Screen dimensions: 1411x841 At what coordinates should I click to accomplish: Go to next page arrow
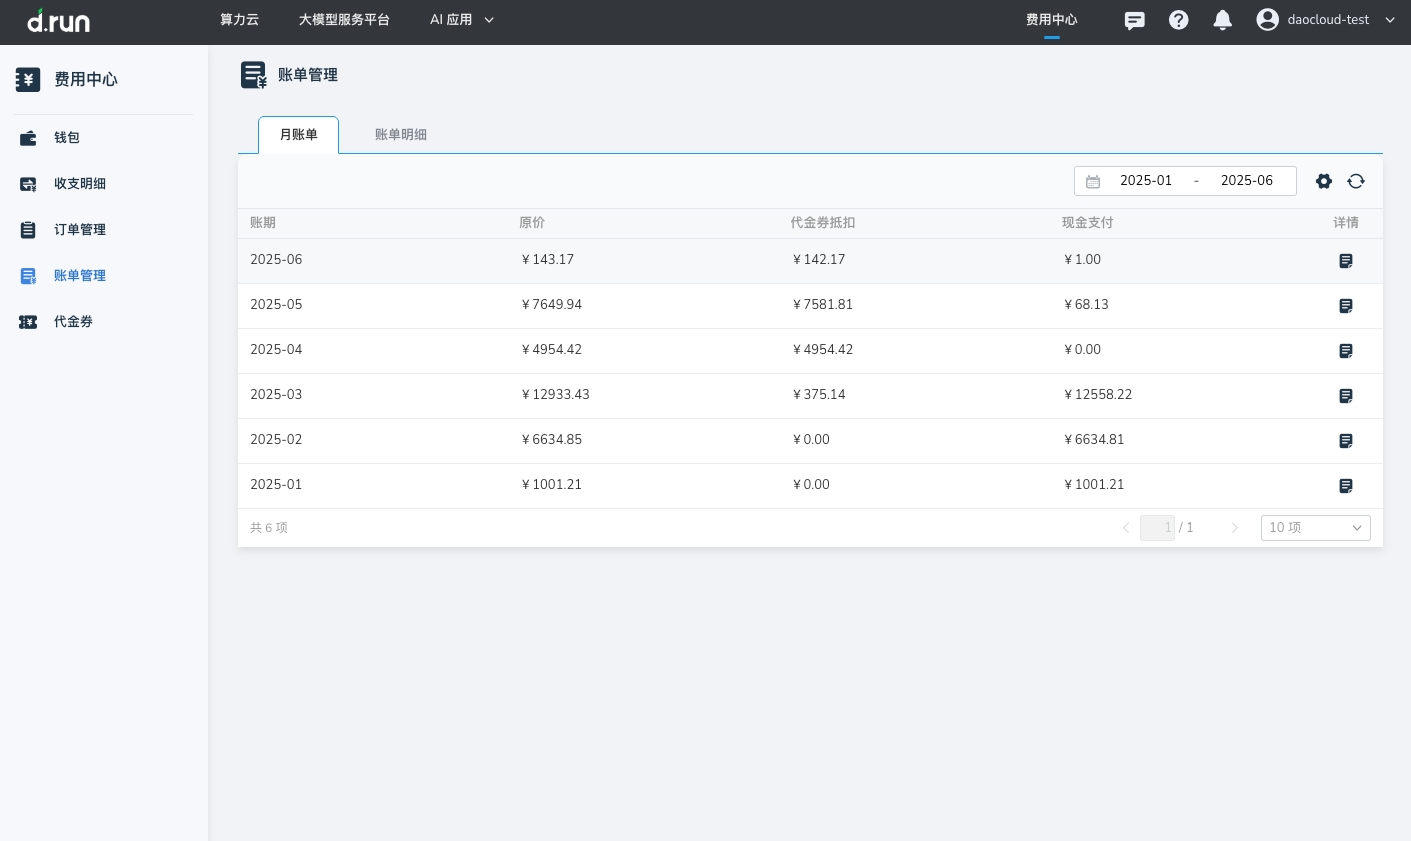(1235, 528)
